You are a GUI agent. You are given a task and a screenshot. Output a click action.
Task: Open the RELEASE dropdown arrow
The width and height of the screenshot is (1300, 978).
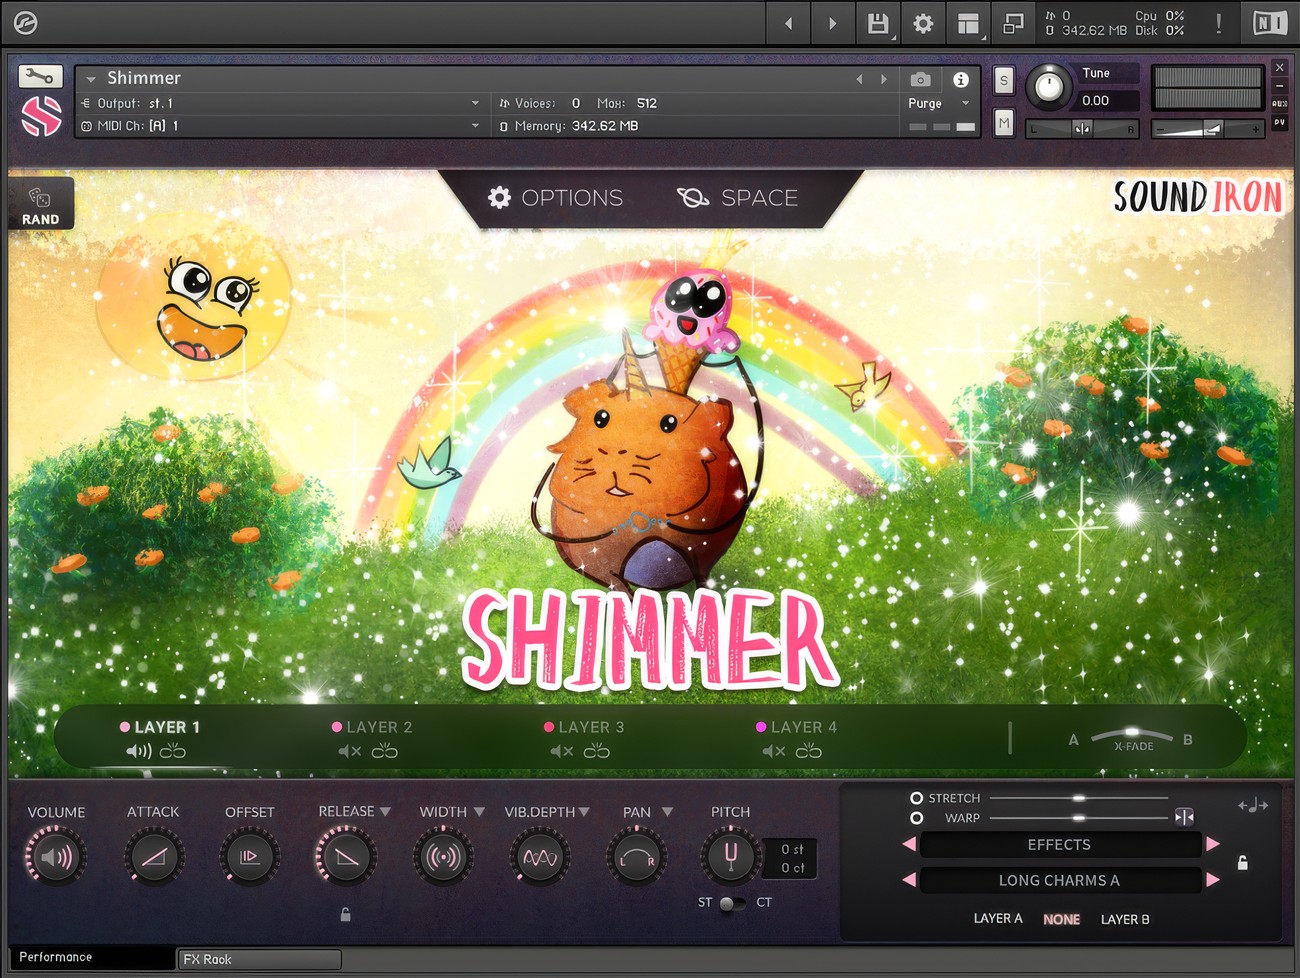coord(385,811)
